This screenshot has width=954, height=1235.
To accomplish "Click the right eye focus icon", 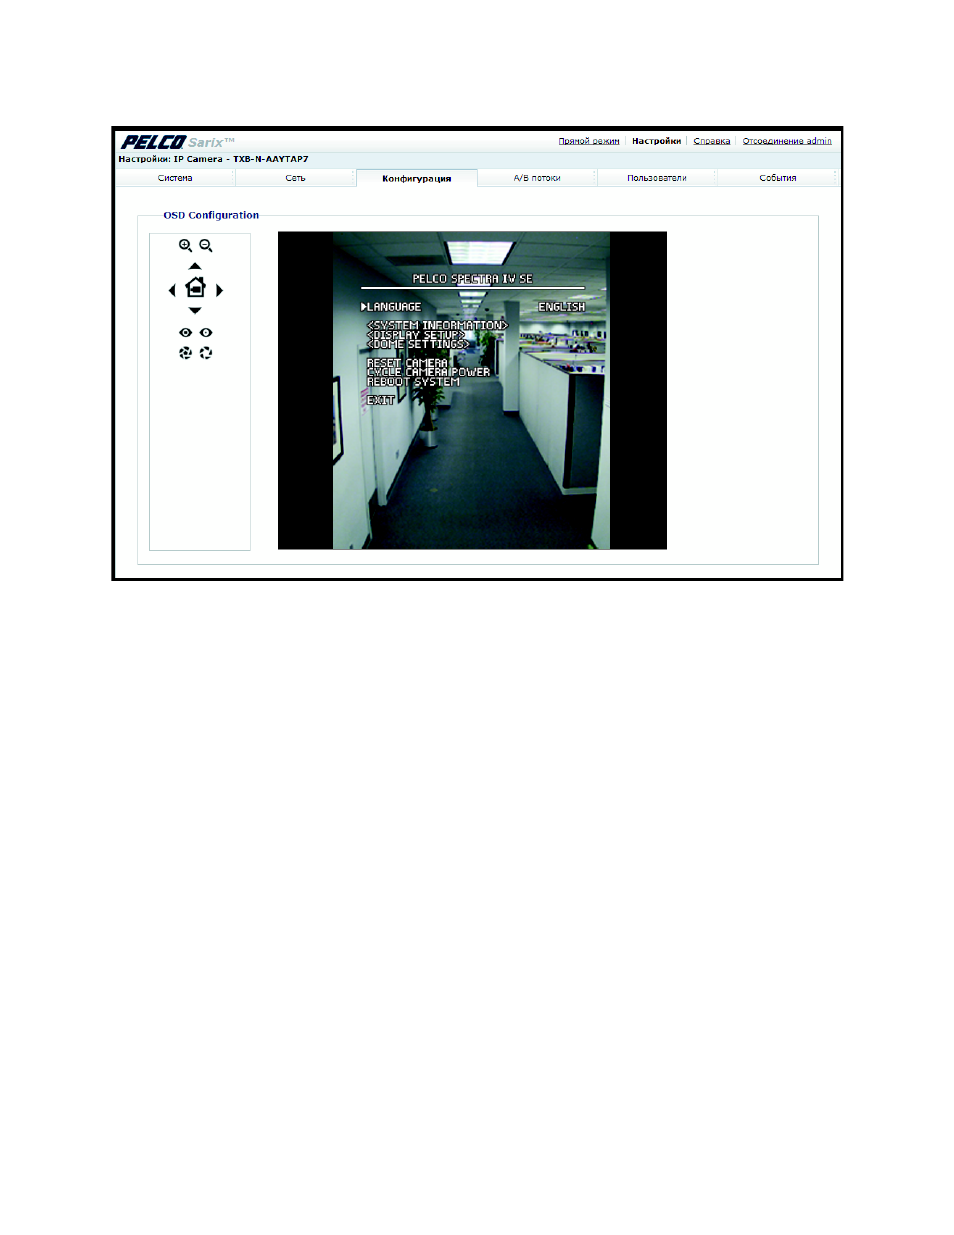I will pos(206,332).
